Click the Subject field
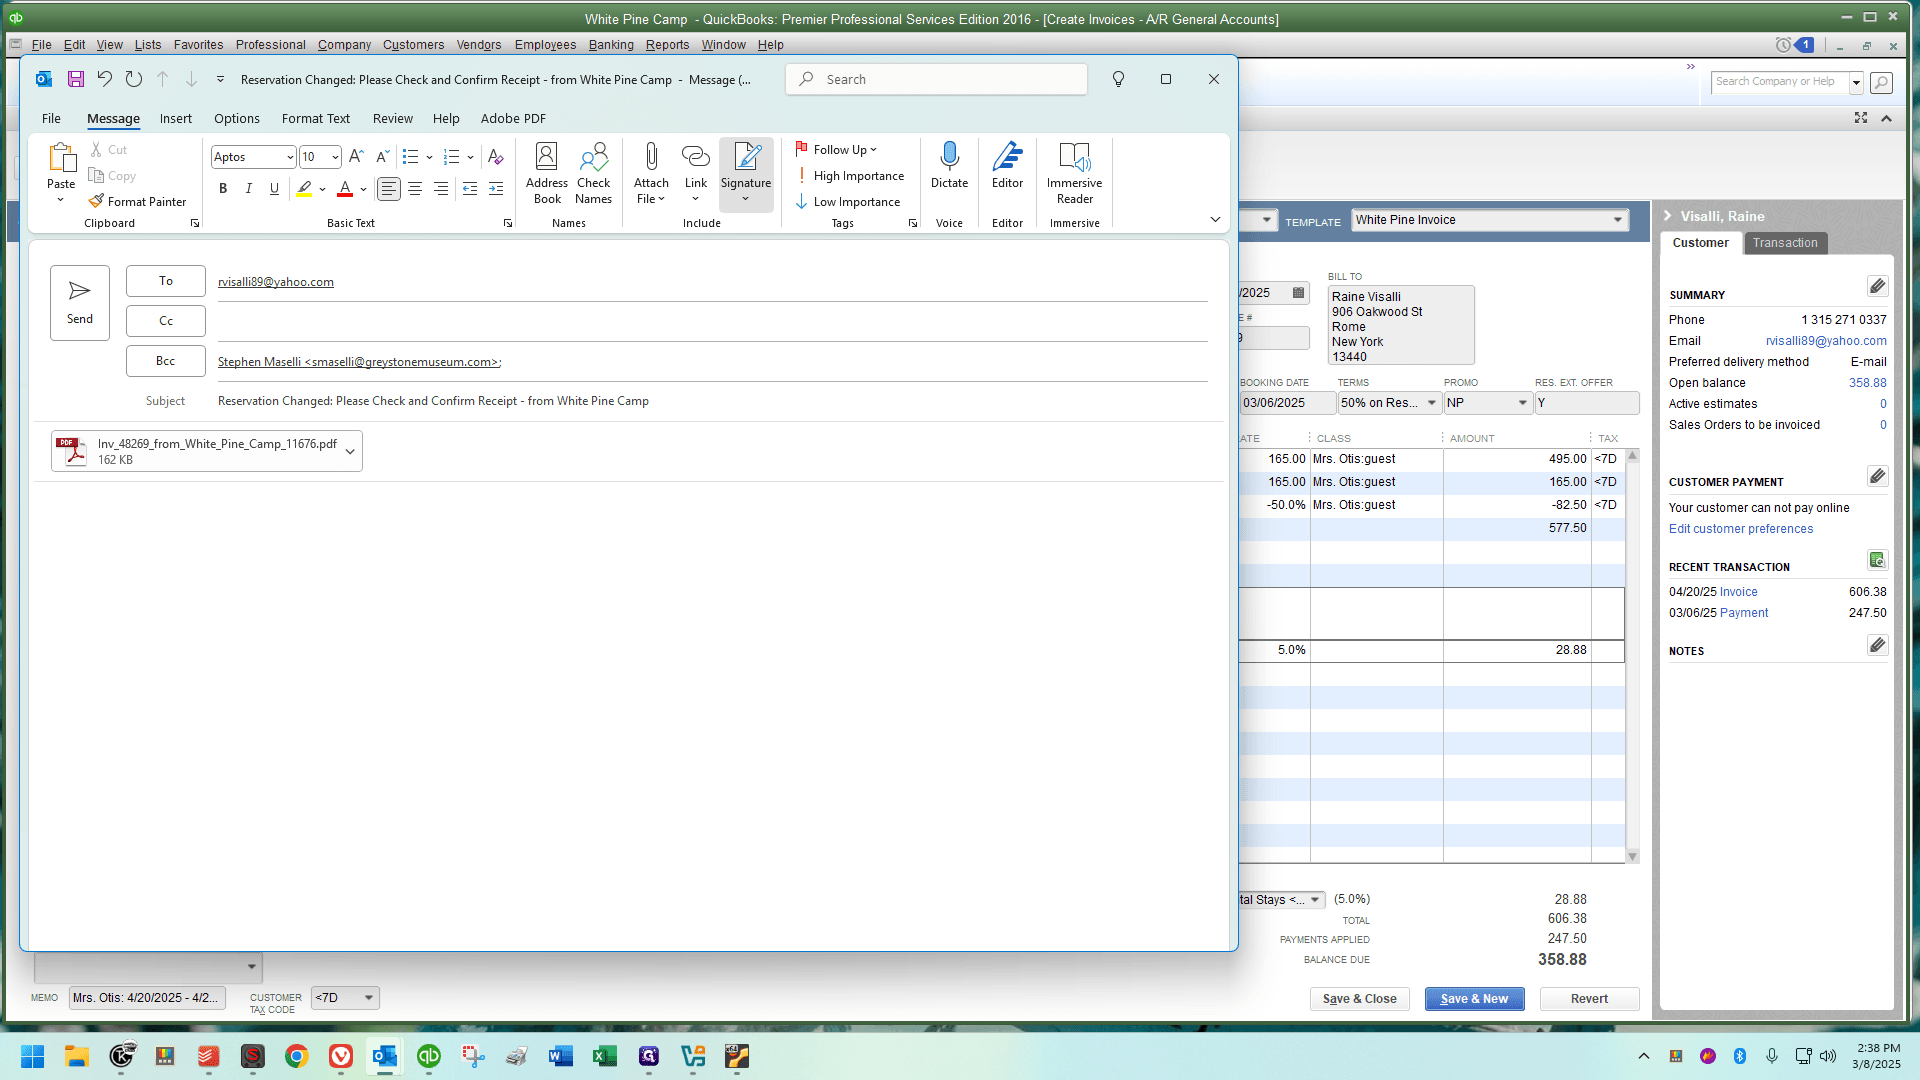 (711, 401)
